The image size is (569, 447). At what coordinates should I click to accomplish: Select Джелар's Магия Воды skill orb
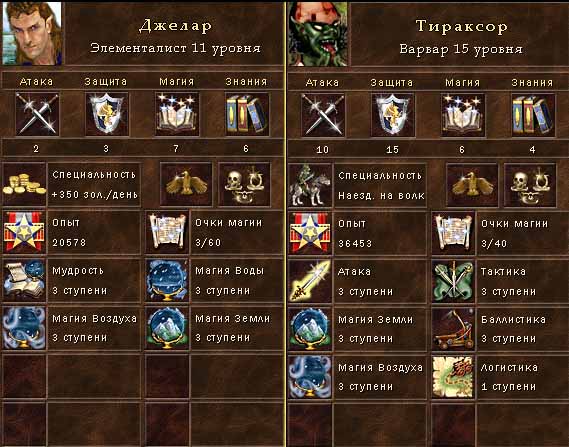click(x=167, y=280)
